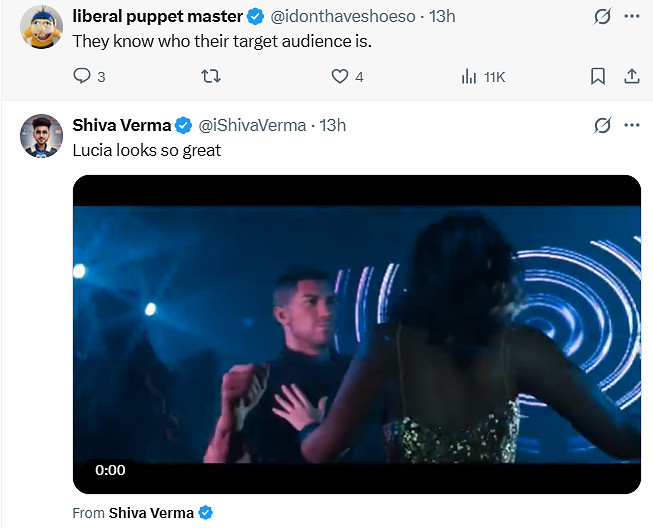The height and width of the screenshot is (528, 653).
Task: Open Grok icon on liberal puppet master's post
Action: click(x=602, y=17)
